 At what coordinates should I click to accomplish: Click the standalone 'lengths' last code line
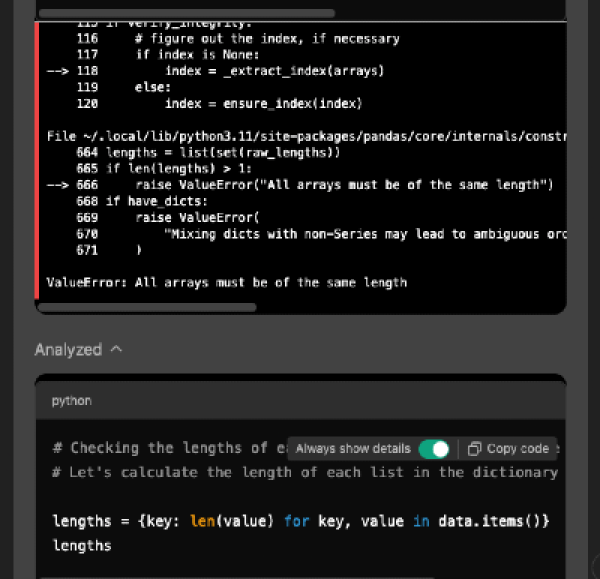pos(81,545)
